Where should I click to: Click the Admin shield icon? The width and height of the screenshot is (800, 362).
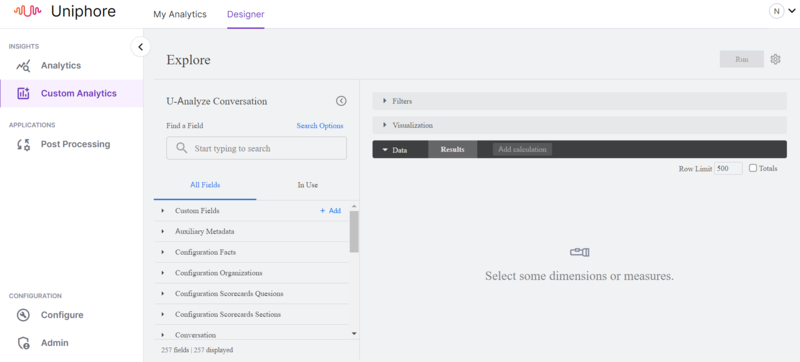point(23,343)
